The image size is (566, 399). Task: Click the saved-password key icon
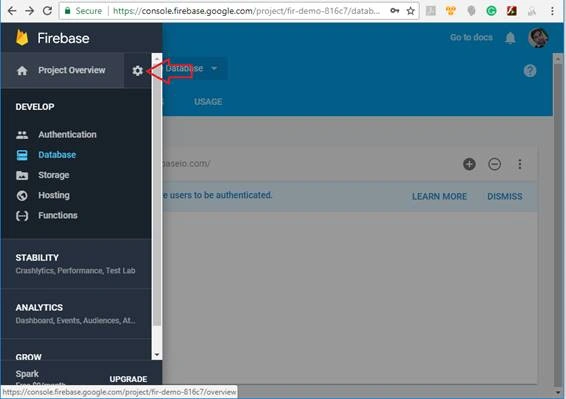pyautogui.click(x=395, y=11)
